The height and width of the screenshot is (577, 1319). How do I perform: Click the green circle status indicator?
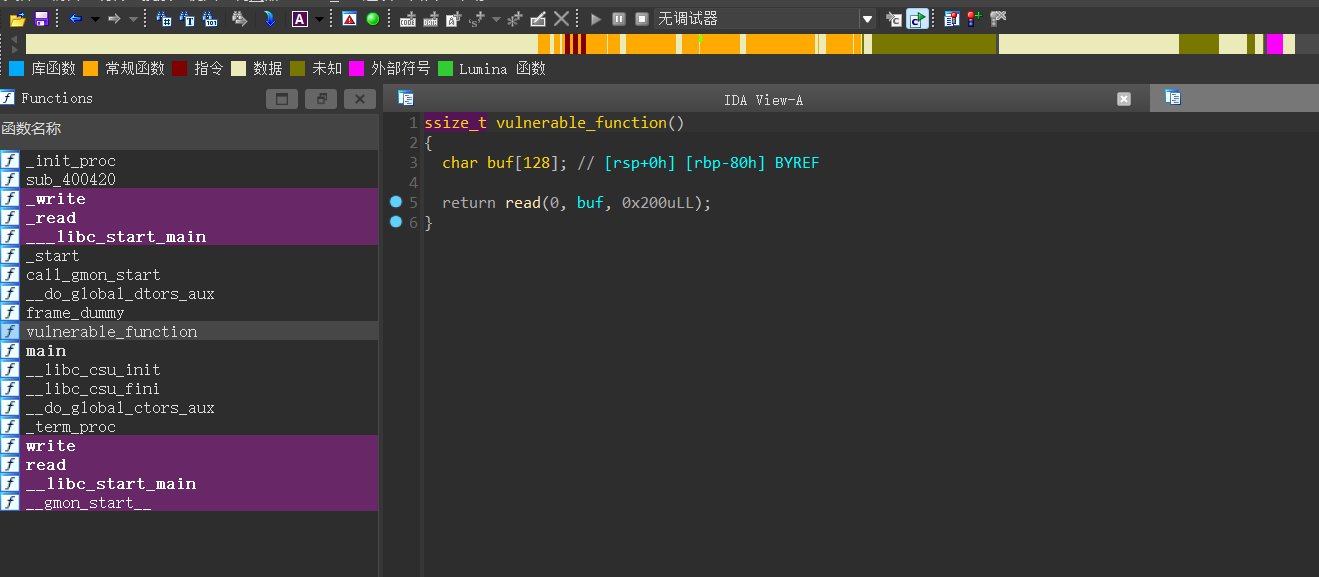373,19
